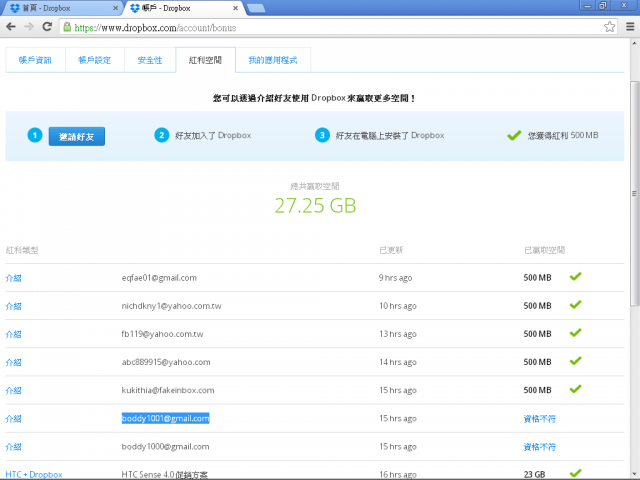The image size is (640, 480).
Task: Switch to the first Dropbox home browser tab
Action: [61, 8]
